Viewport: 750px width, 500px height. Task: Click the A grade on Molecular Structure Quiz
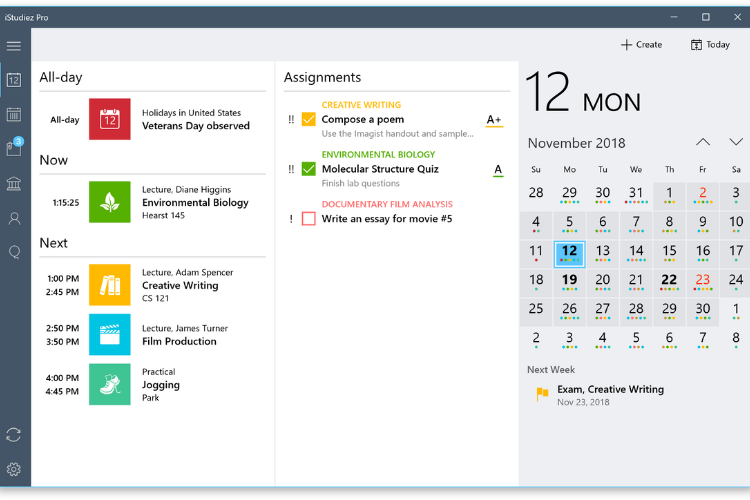(498, 170)
